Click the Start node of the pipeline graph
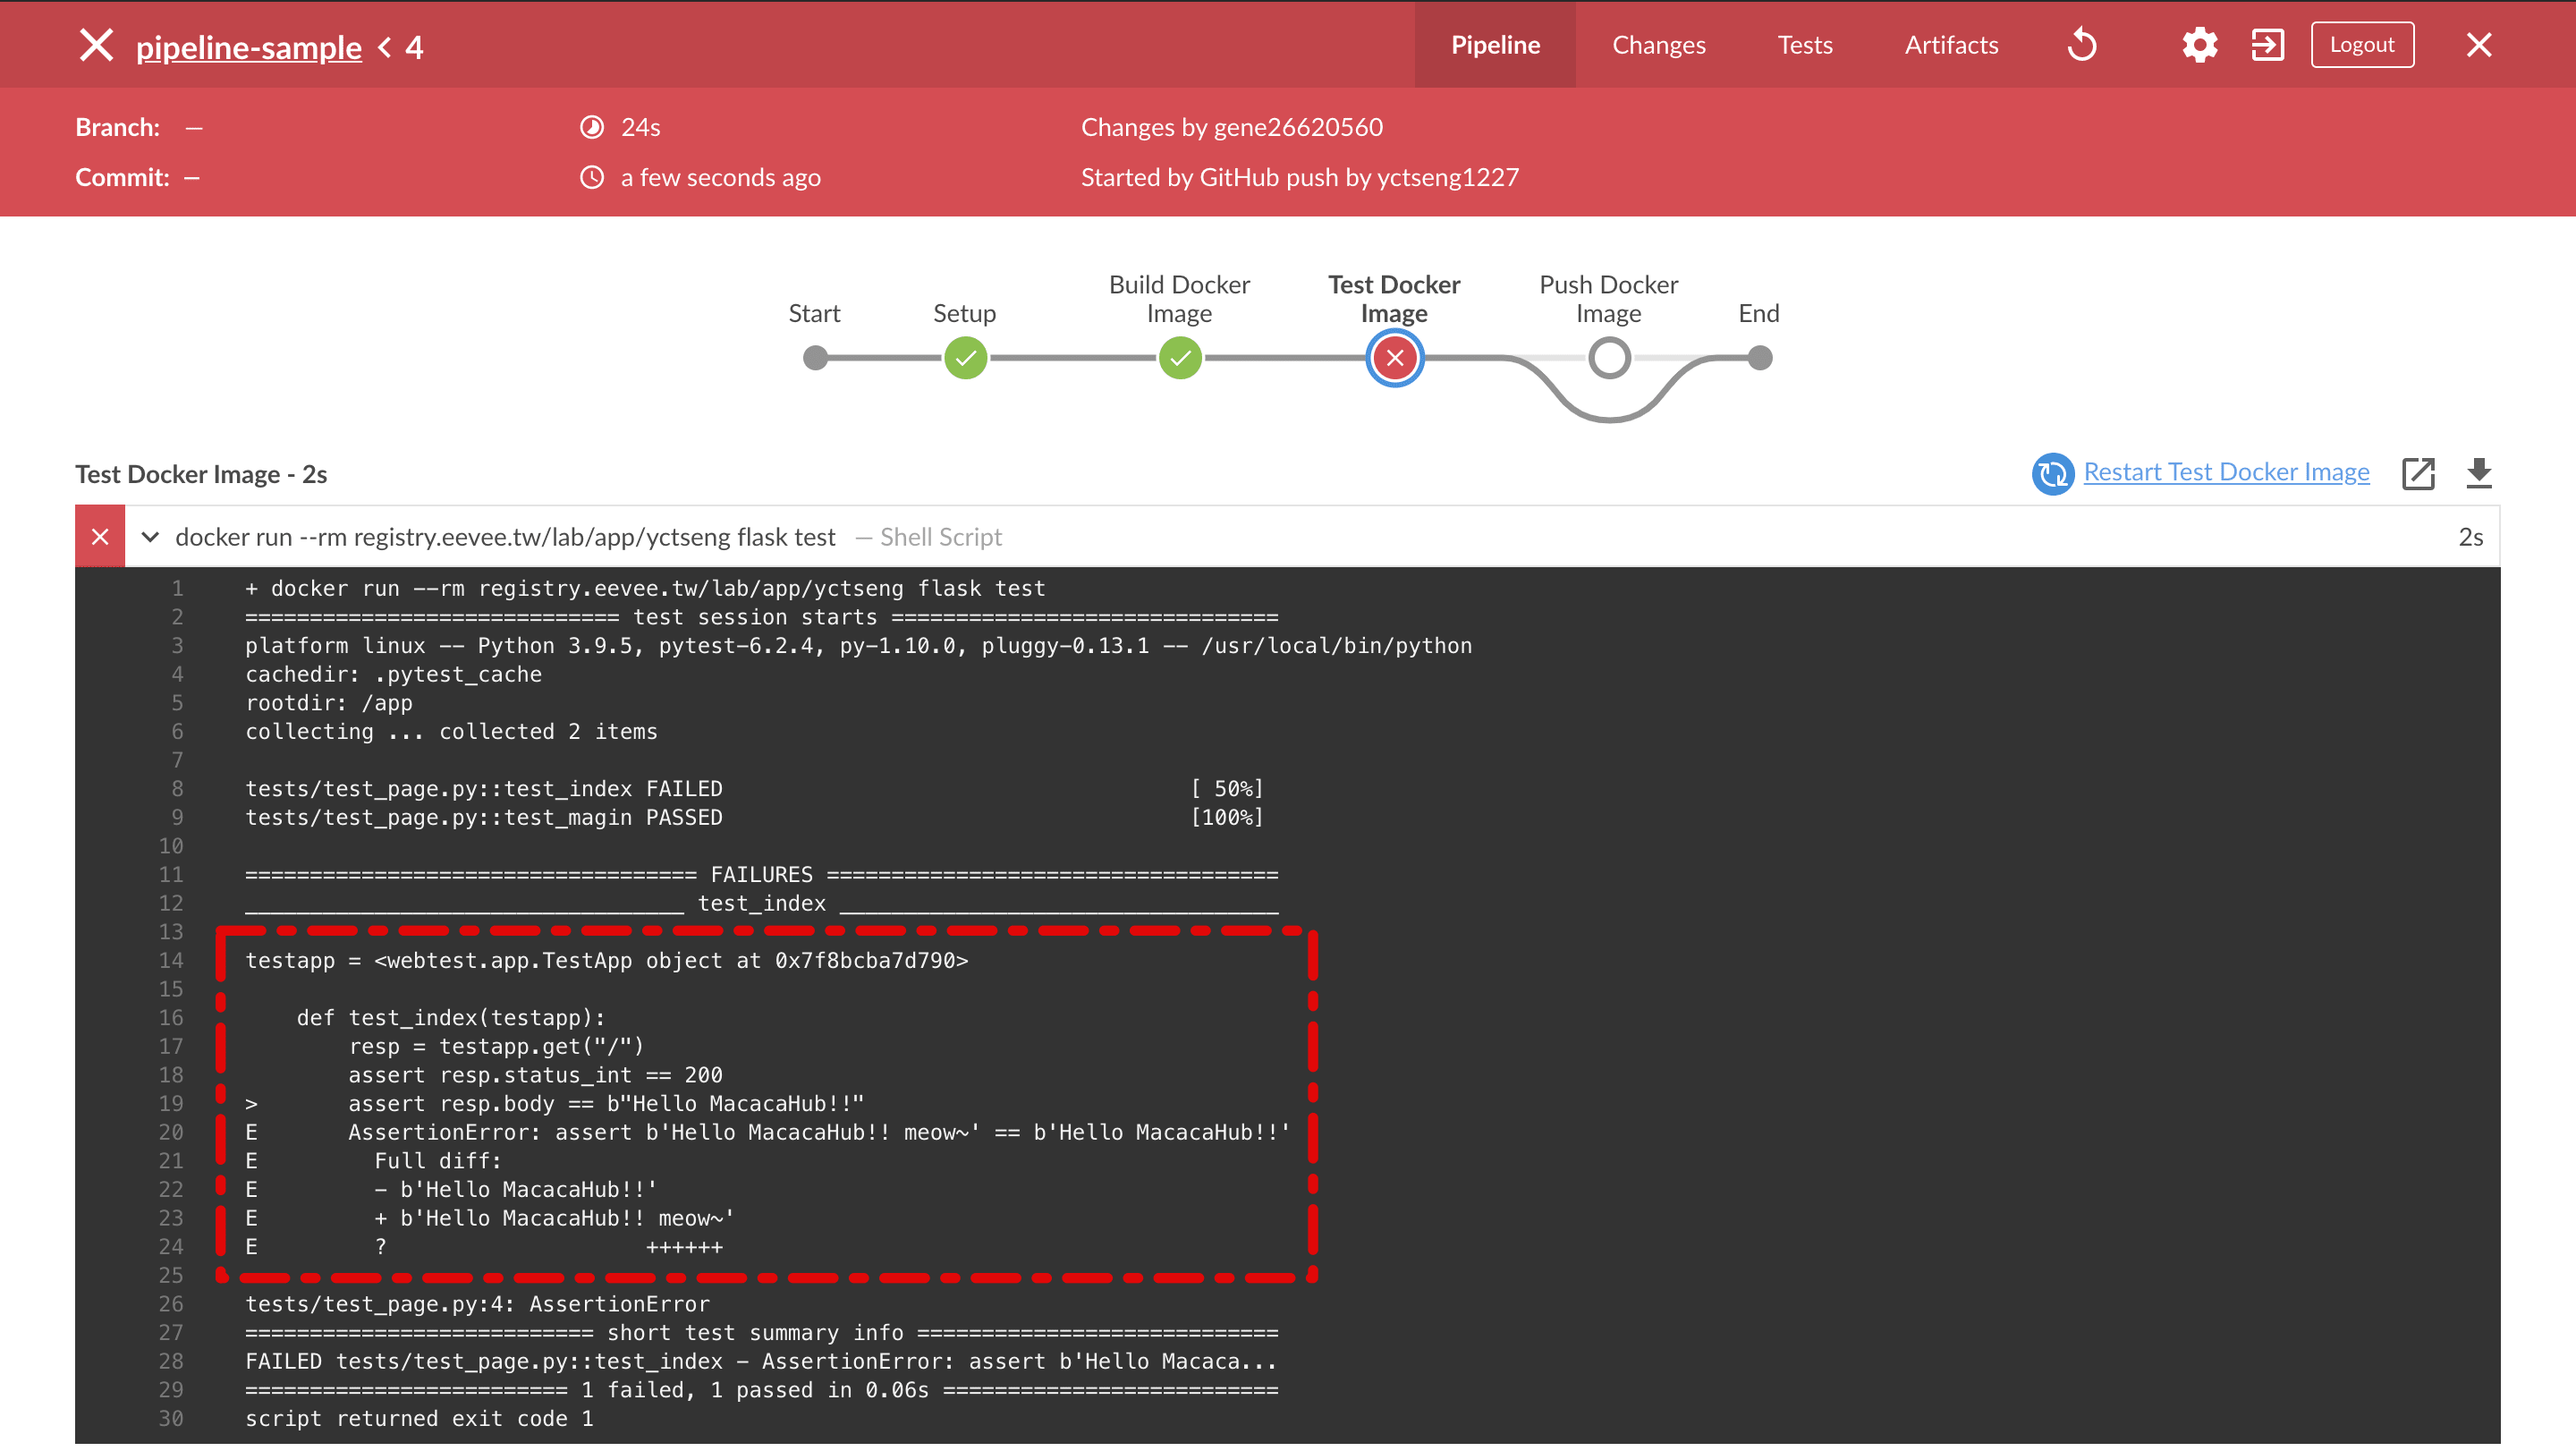This screenshot has height=1451, width=2576. [814, 357]
